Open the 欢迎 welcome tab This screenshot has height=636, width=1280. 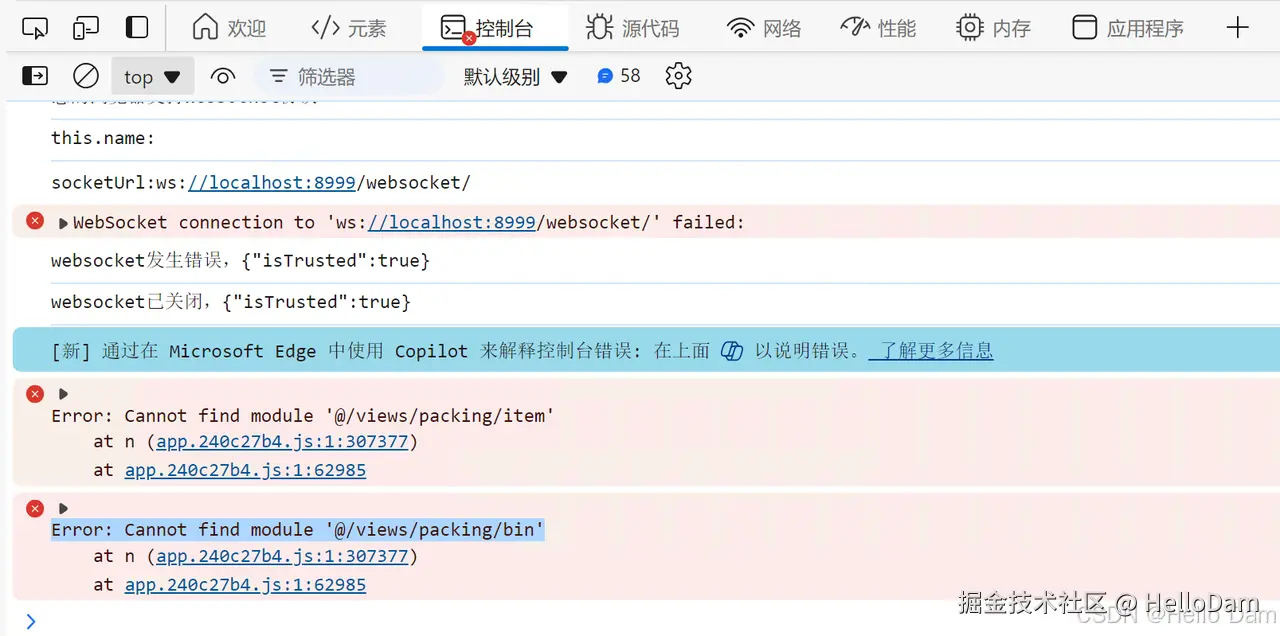(229, 28)
